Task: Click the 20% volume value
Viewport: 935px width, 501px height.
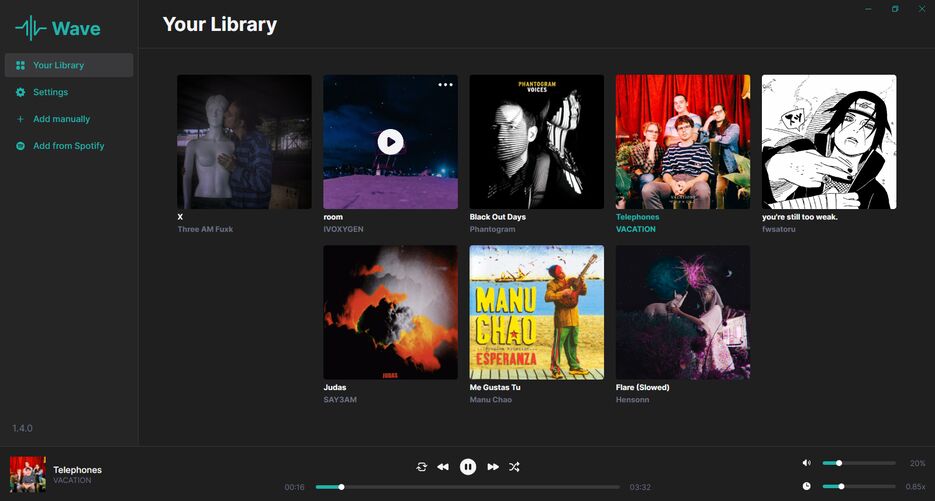Action: coord(918,463)
